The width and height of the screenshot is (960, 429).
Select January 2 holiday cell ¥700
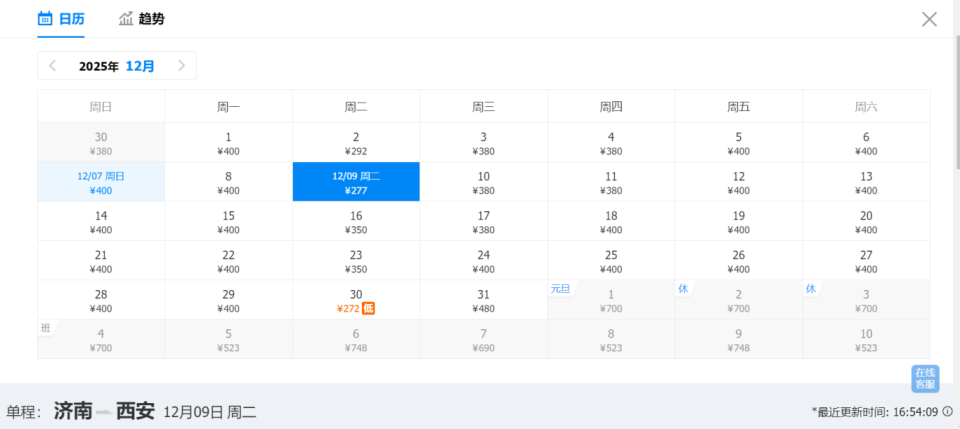(739, 300)
